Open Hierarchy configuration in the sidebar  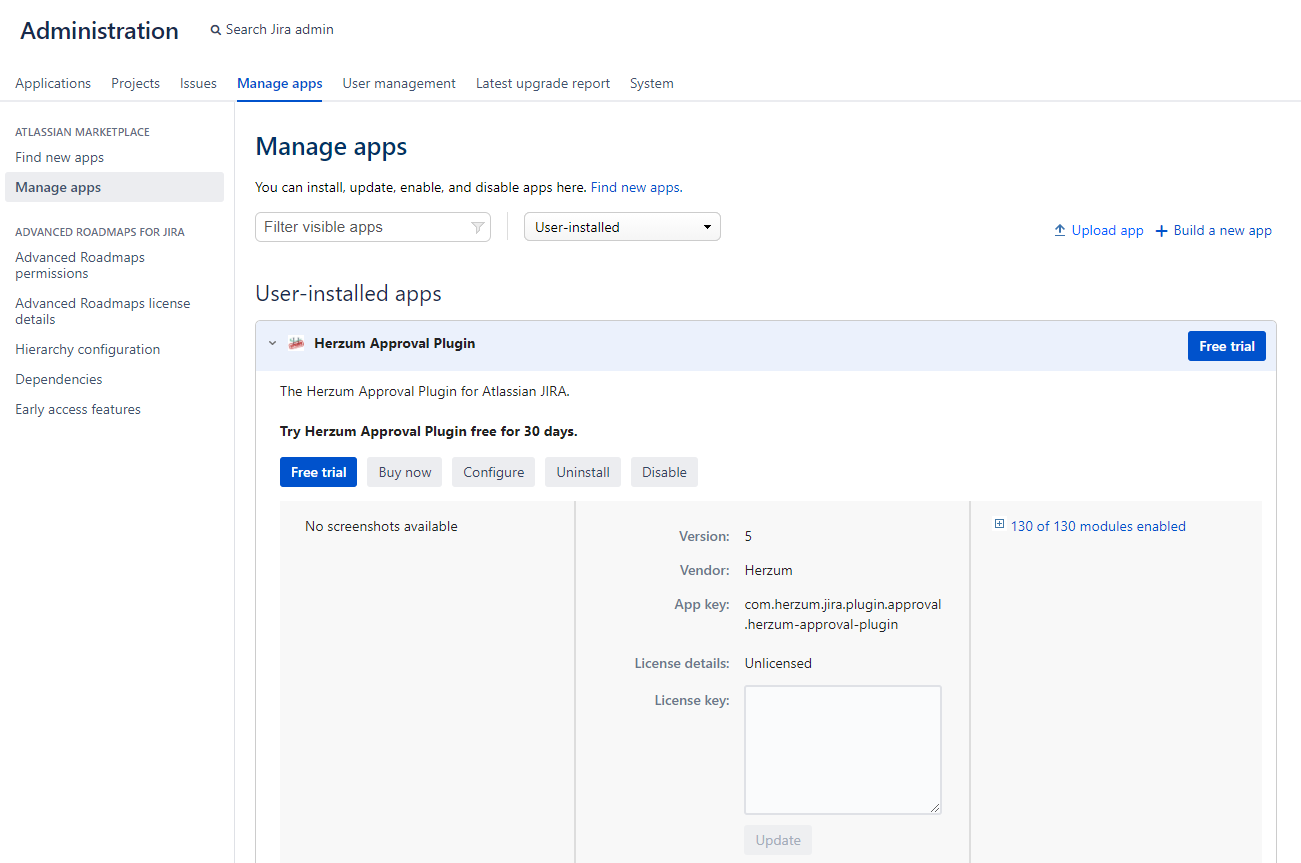88,349
